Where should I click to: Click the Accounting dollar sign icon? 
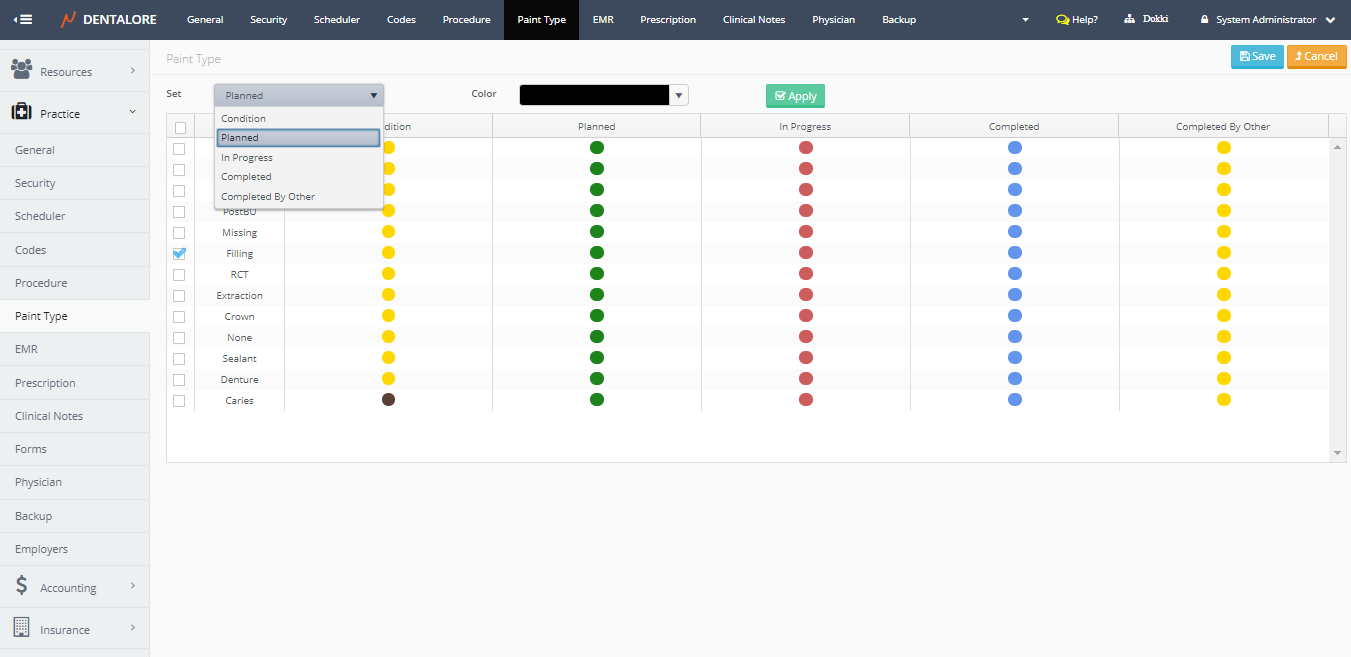click(x=21, y=587)
